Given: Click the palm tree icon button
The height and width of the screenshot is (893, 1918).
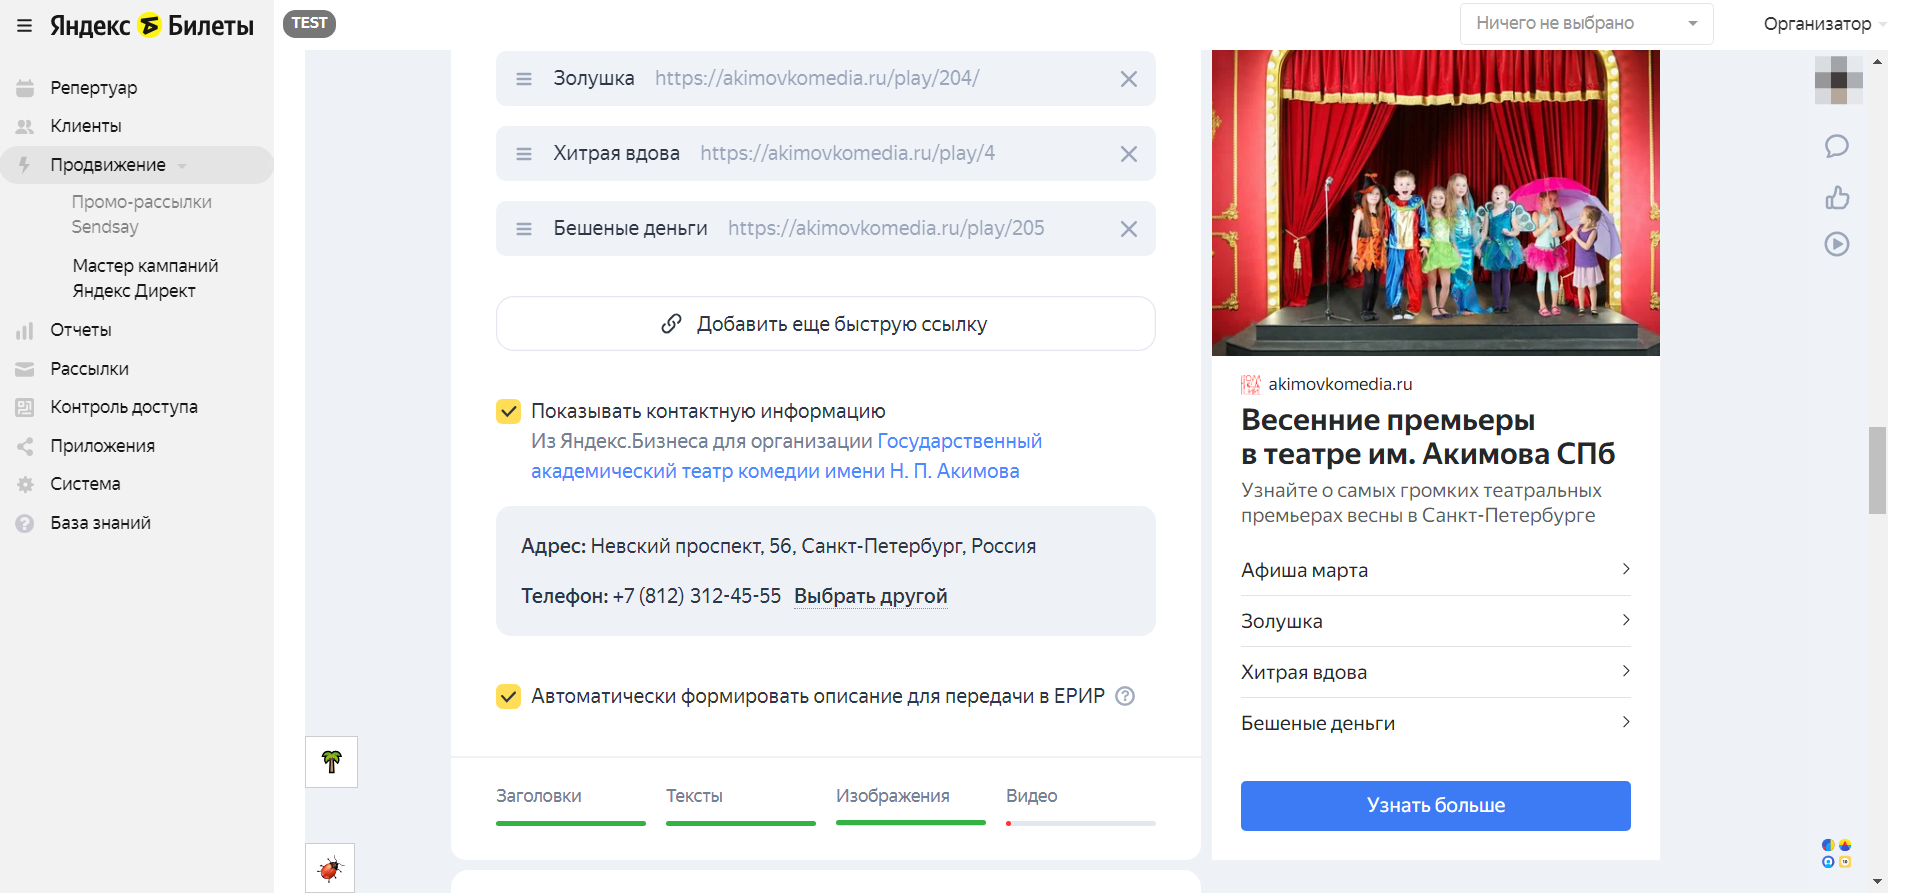Looking at the screenshot, I should 331,762.
